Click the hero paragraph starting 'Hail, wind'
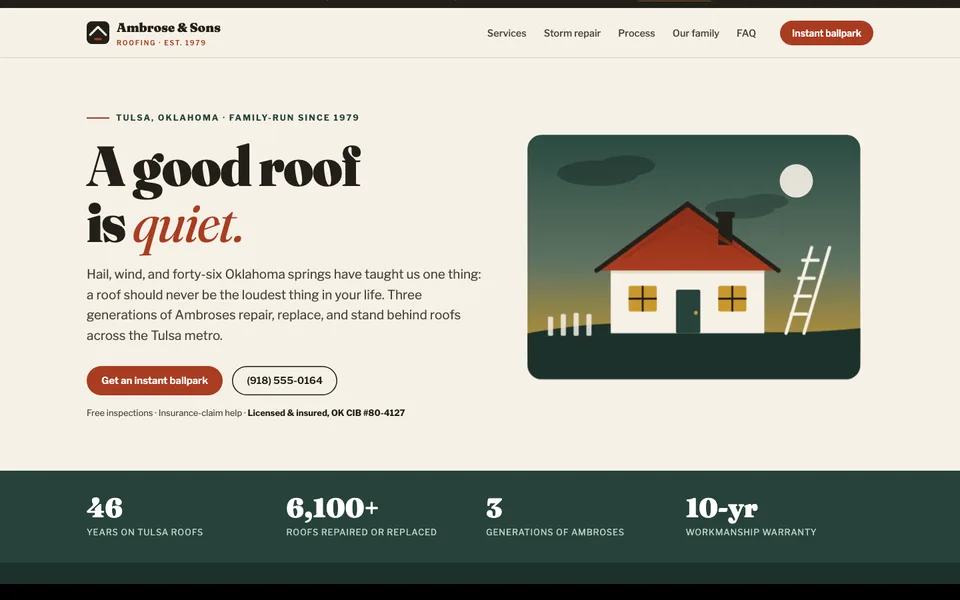The height and width of the screenshot is (600, 960). 284,305
